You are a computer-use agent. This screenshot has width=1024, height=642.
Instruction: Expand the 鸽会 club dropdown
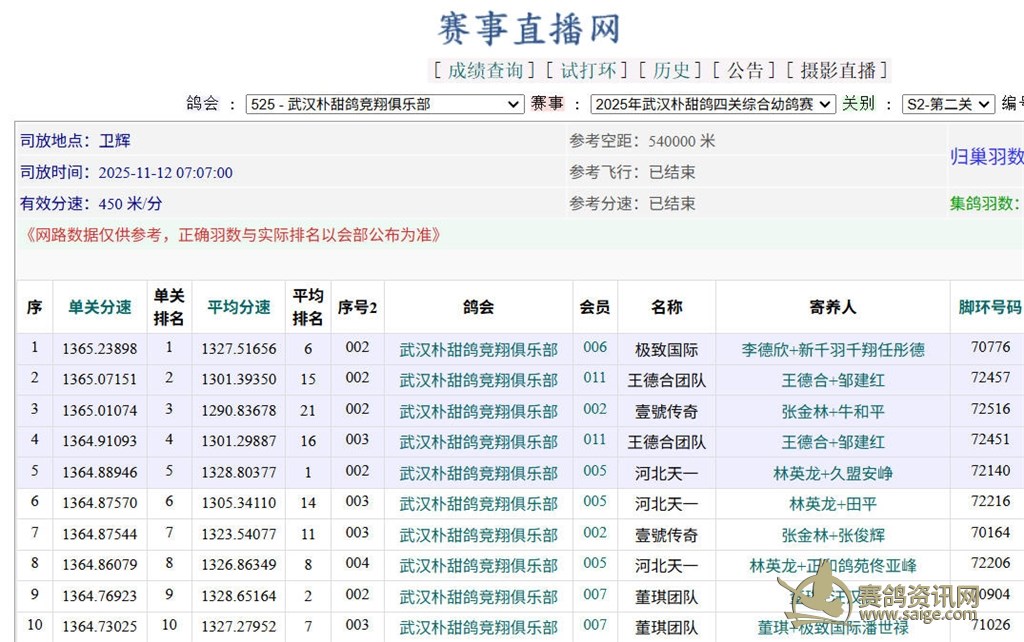[385, 104]
